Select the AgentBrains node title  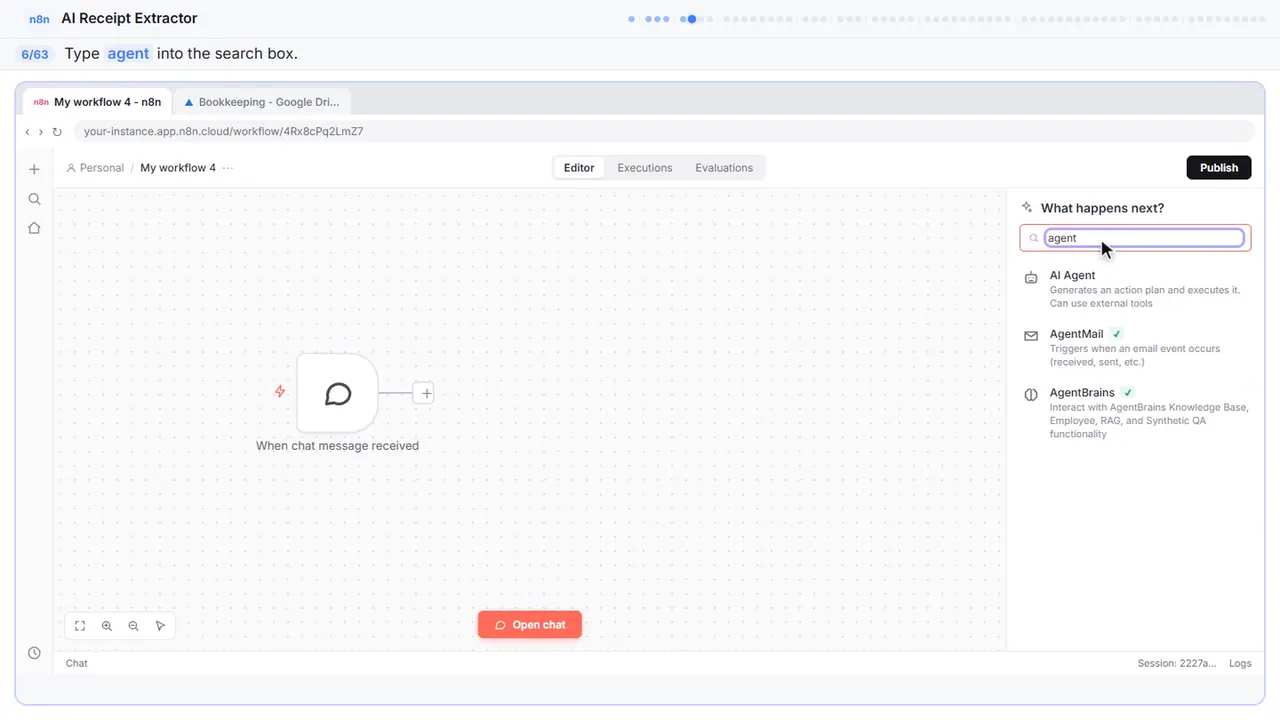(x=1082, y=393)
